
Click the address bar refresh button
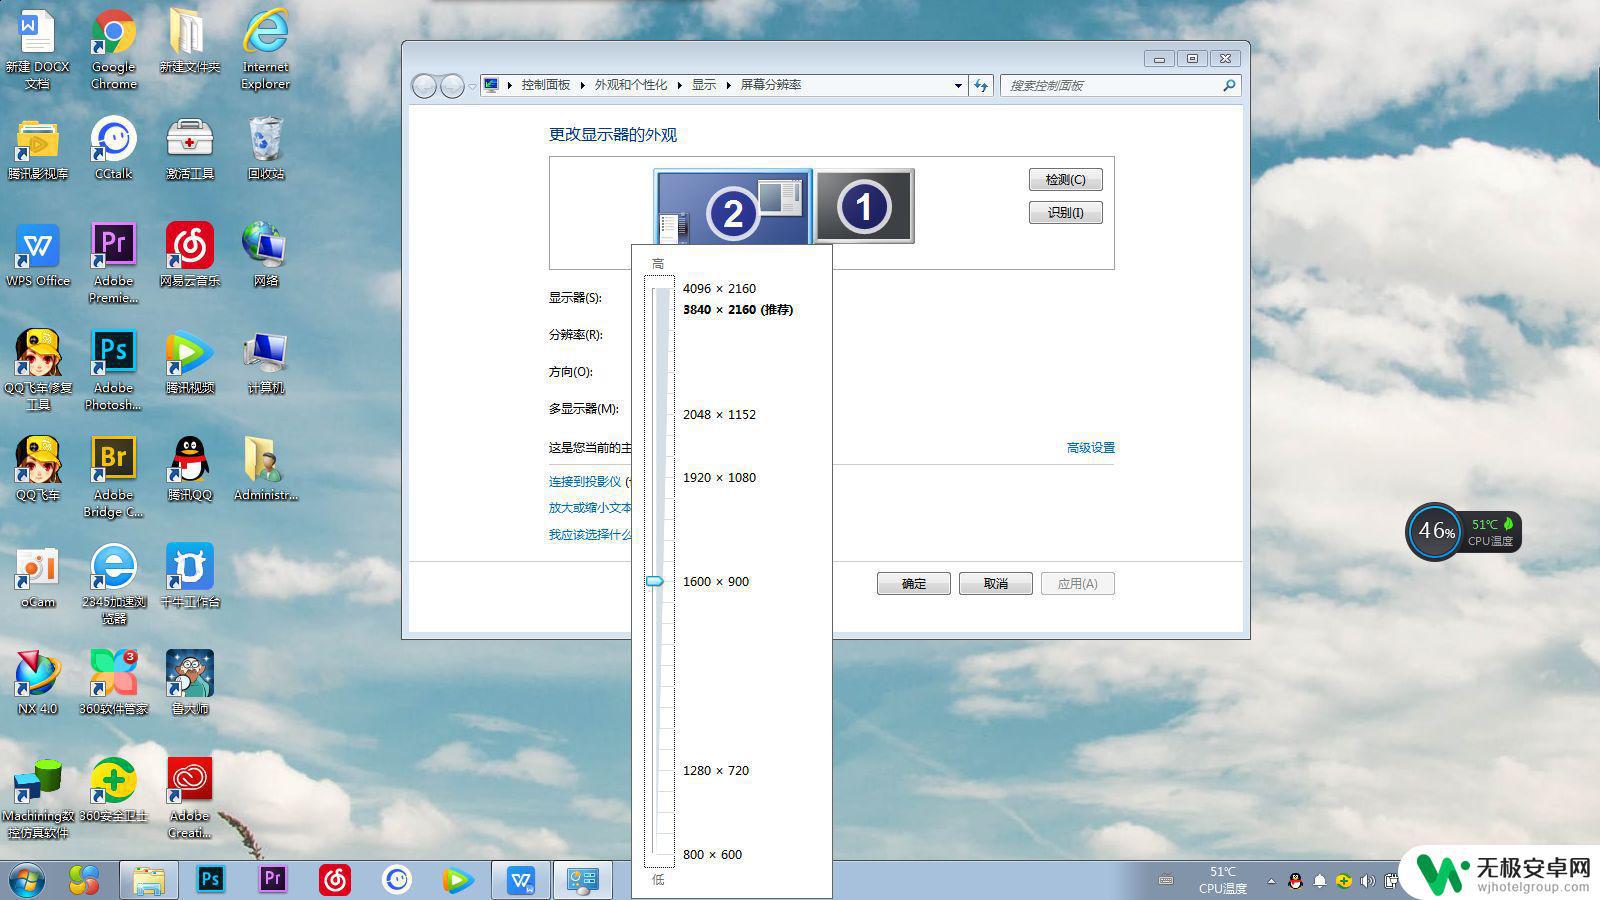tap(981, 86)
